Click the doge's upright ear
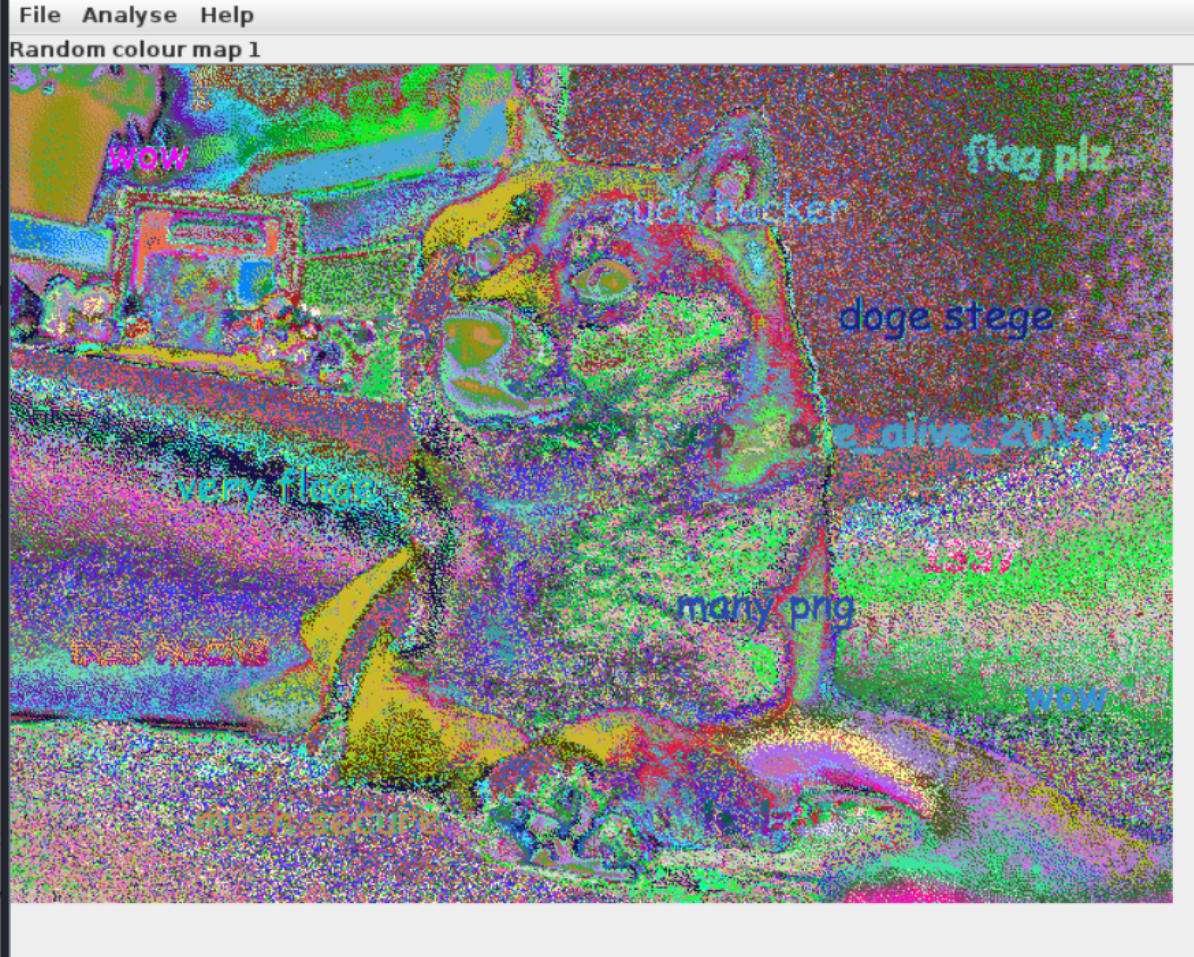The image size is (1194, 957). click(723, 165)
